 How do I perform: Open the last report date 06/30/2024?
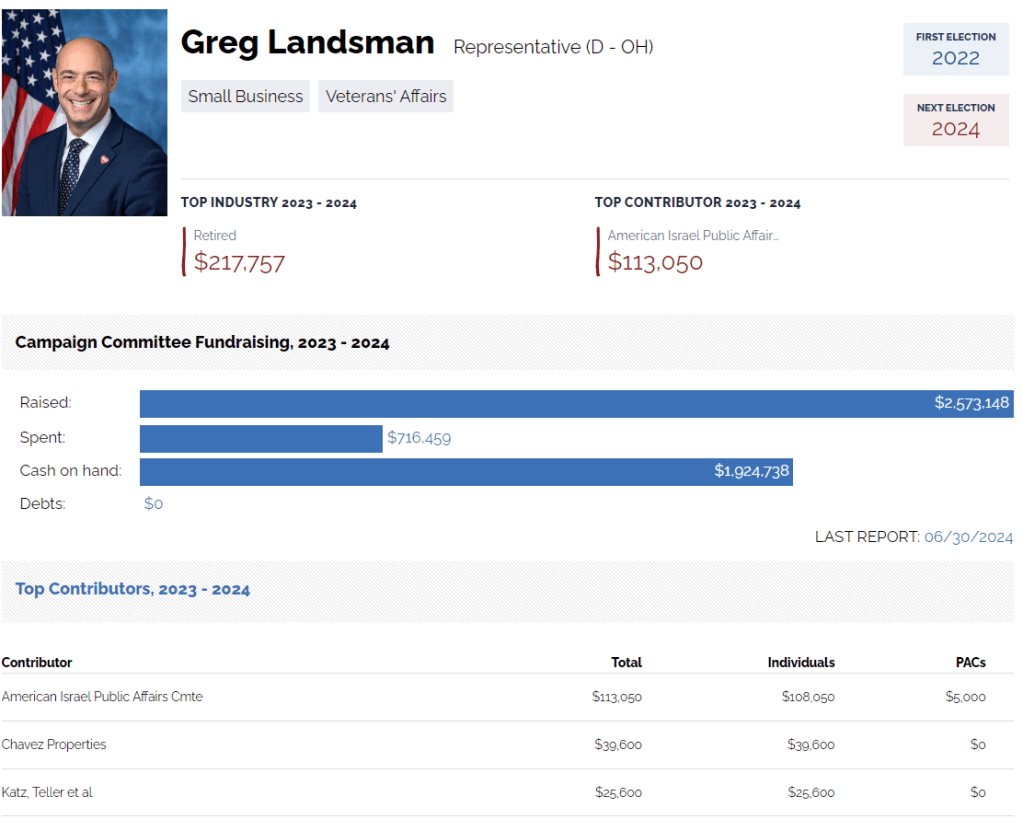click(x=968, y=537)
